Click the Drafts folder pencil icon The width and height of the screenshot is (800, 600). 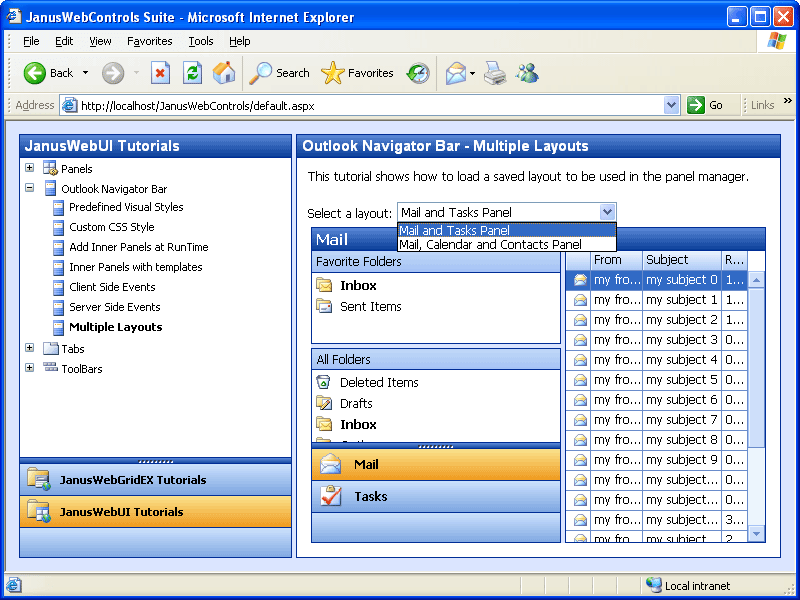[324, 403]
